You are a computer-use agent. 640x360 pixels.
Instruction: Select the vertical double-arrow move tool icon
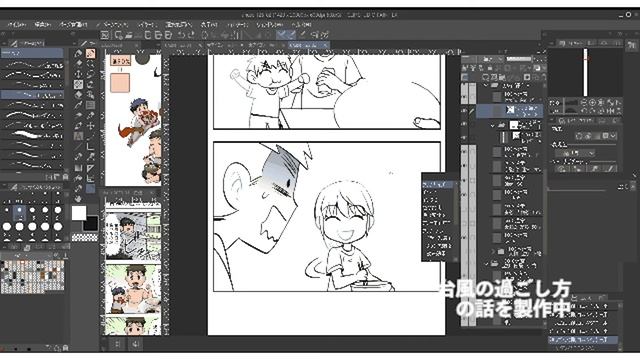click(79, 74)
